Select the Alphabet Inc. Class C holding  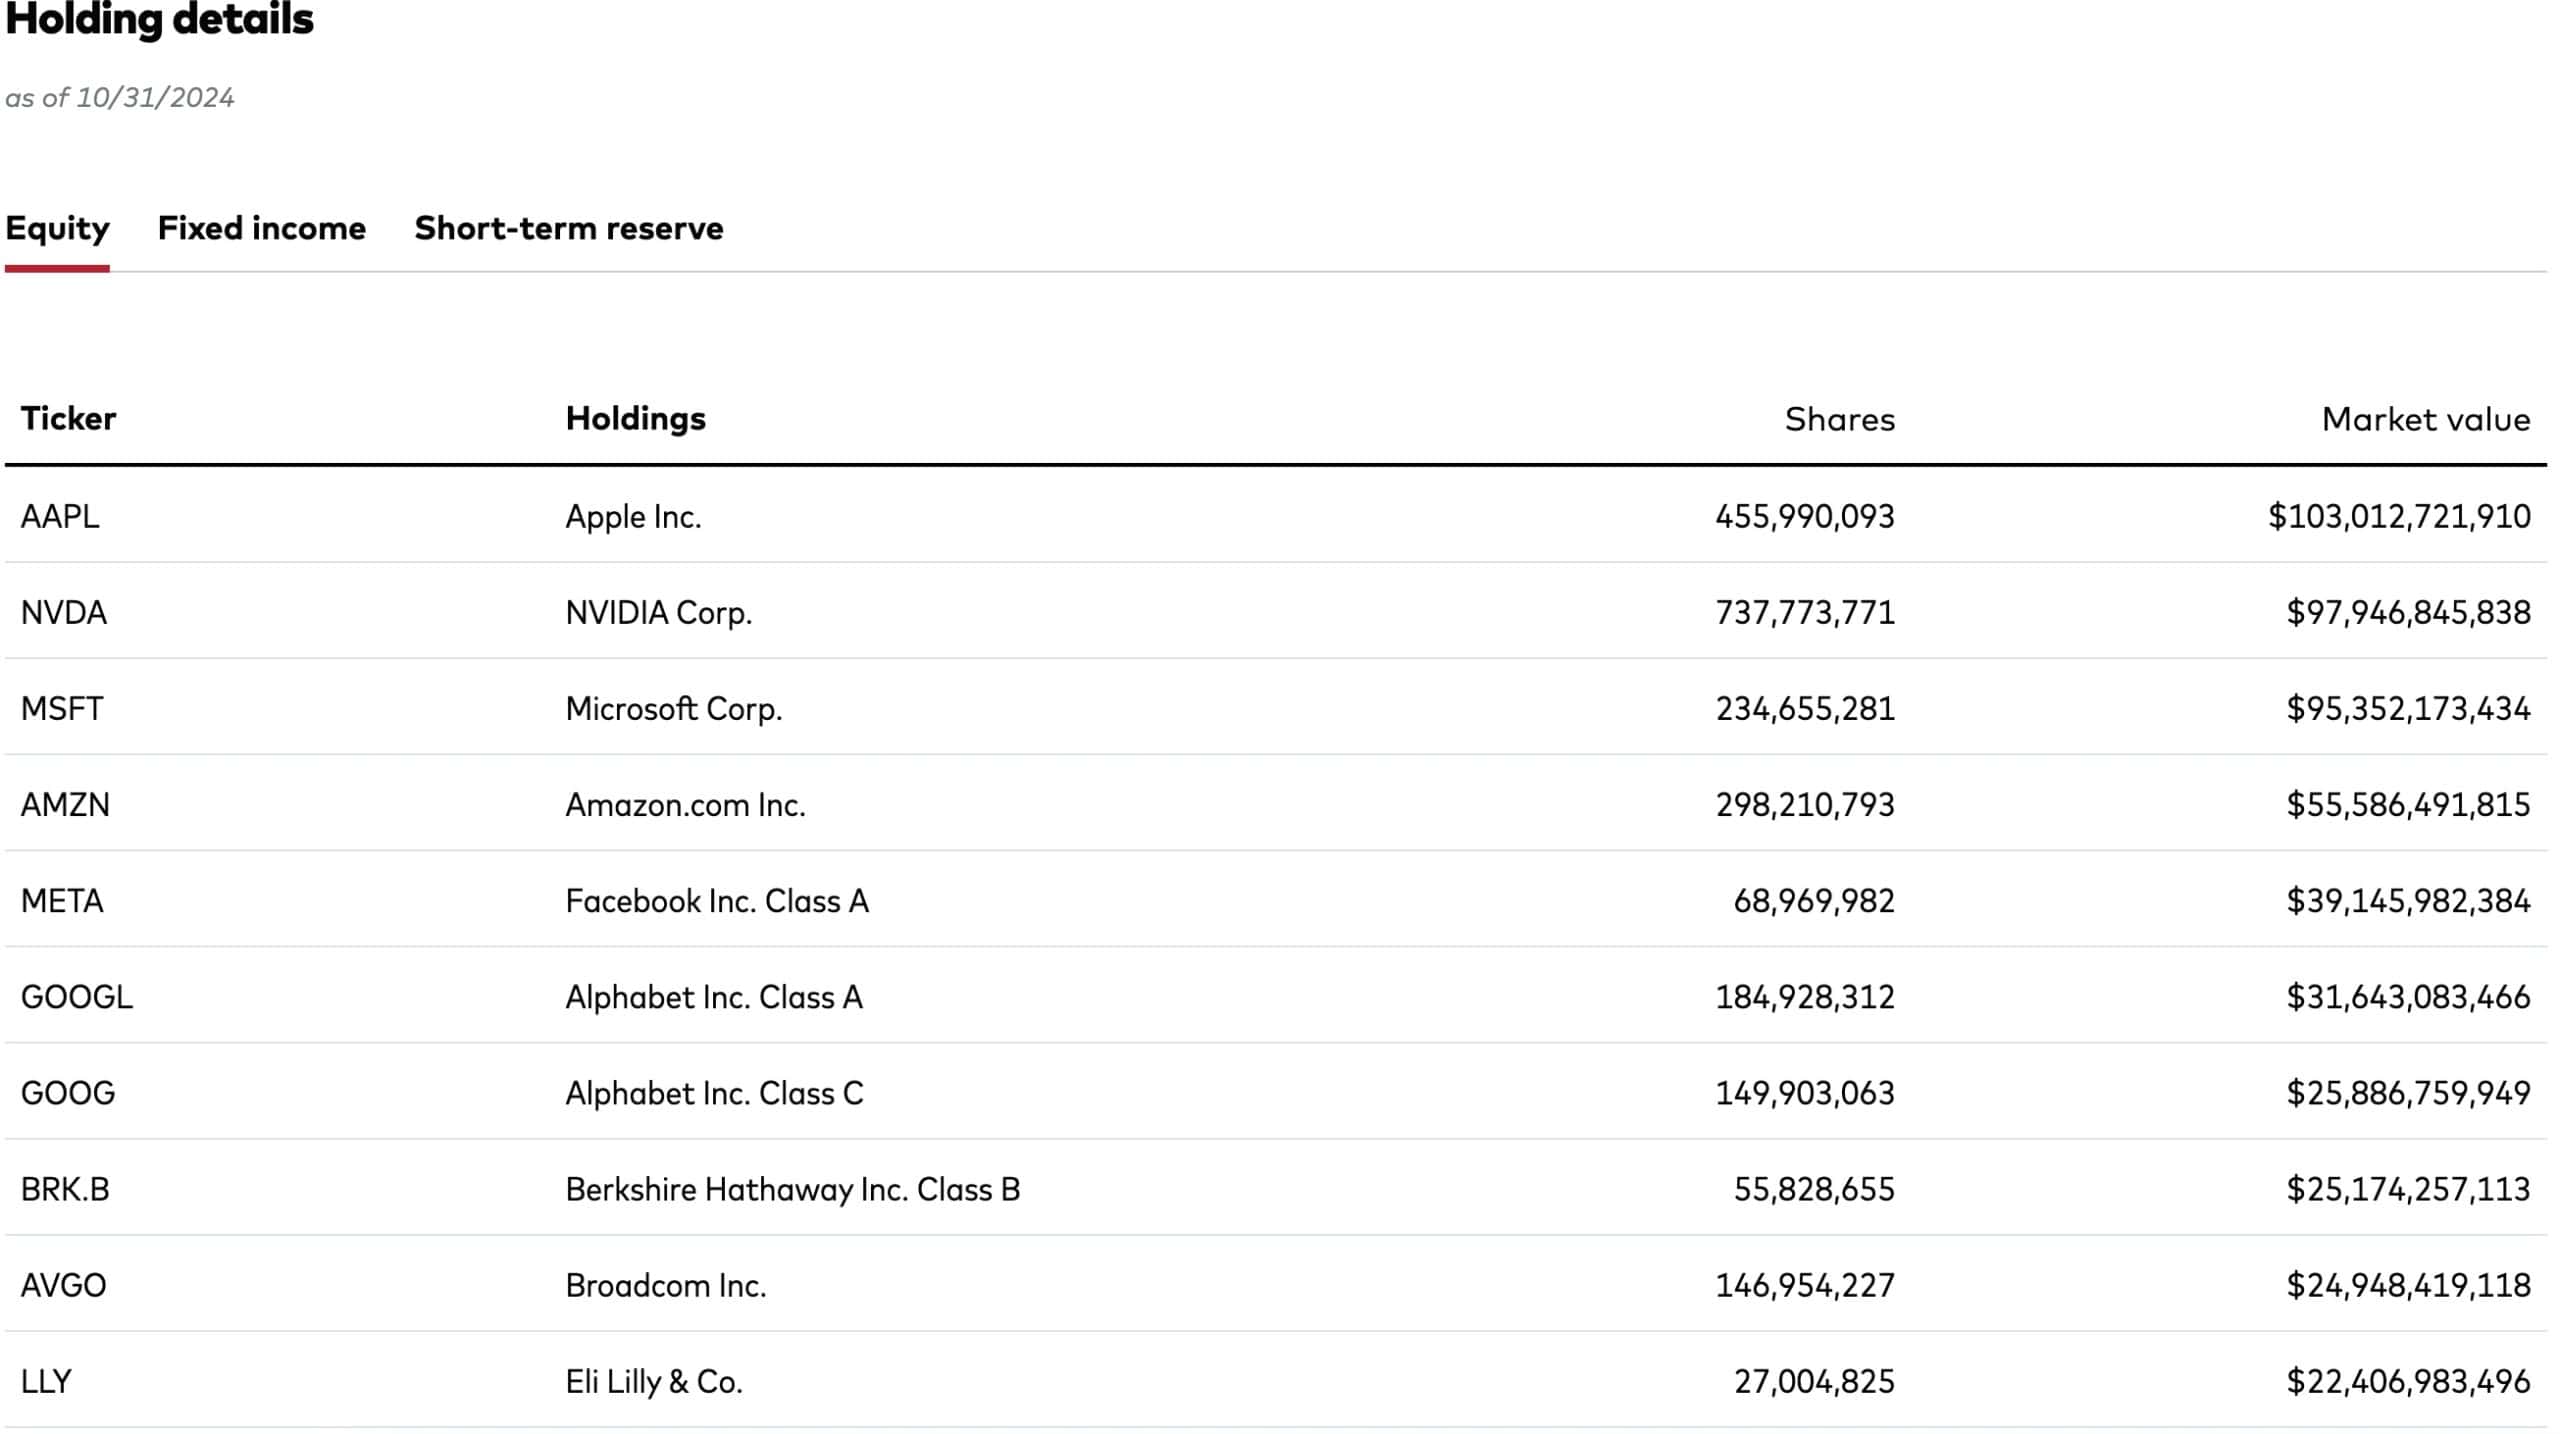714,1092
